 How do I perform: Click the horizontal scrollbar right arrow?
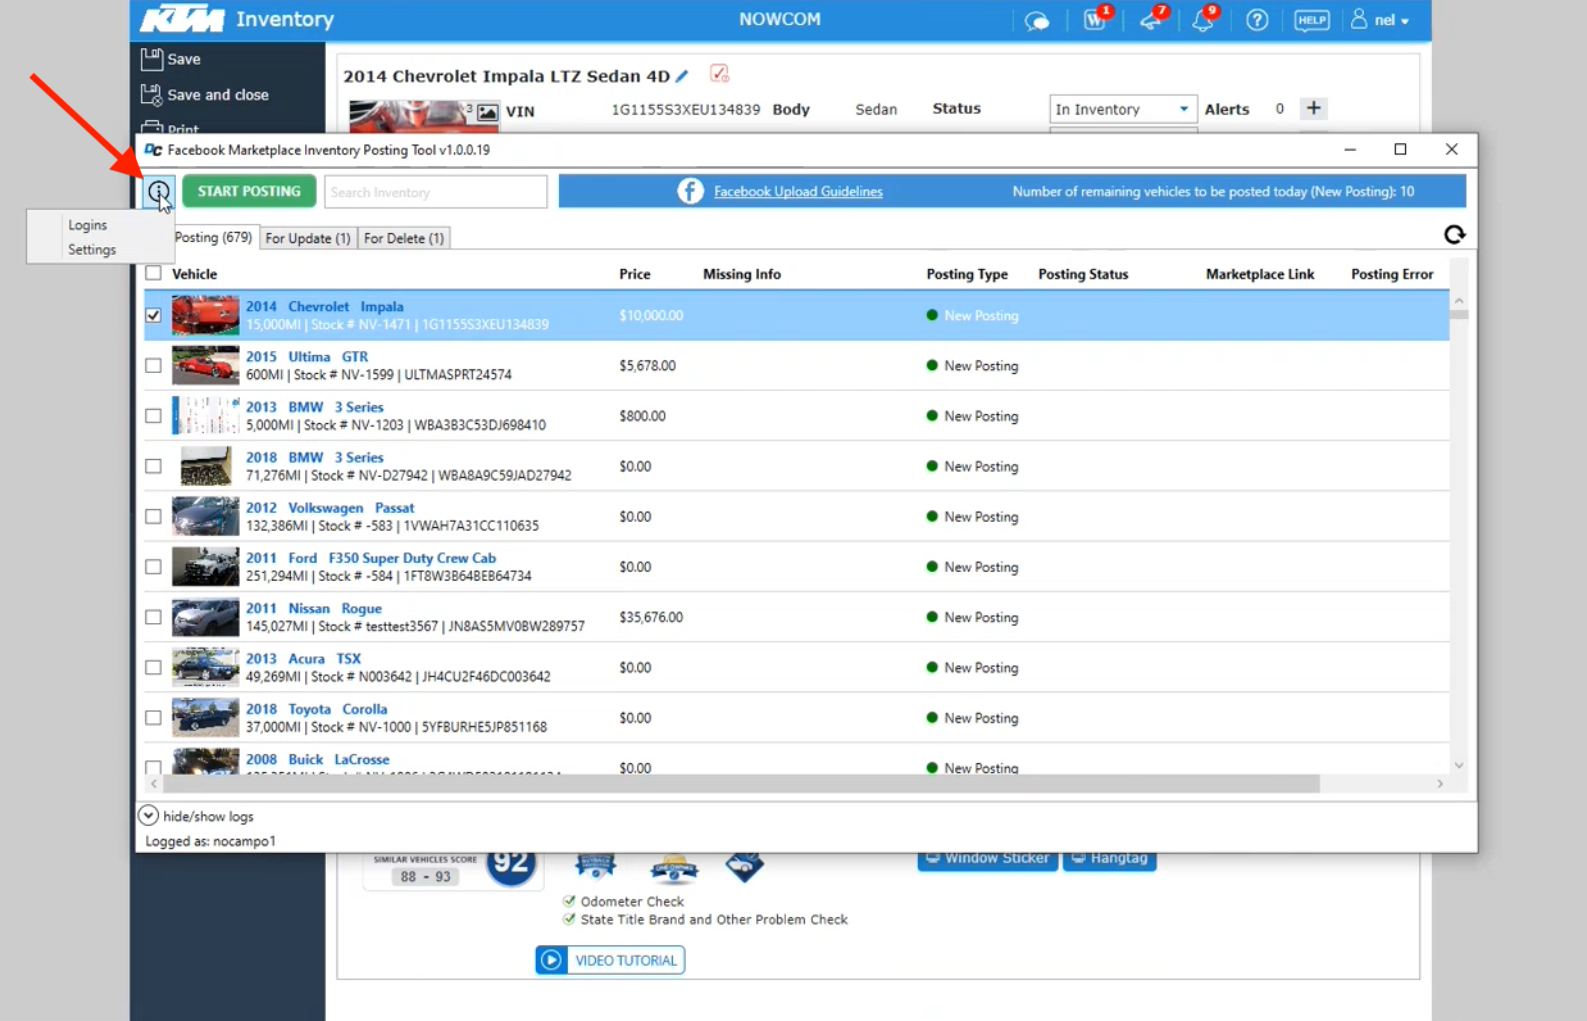click(x=1440, y=784)
